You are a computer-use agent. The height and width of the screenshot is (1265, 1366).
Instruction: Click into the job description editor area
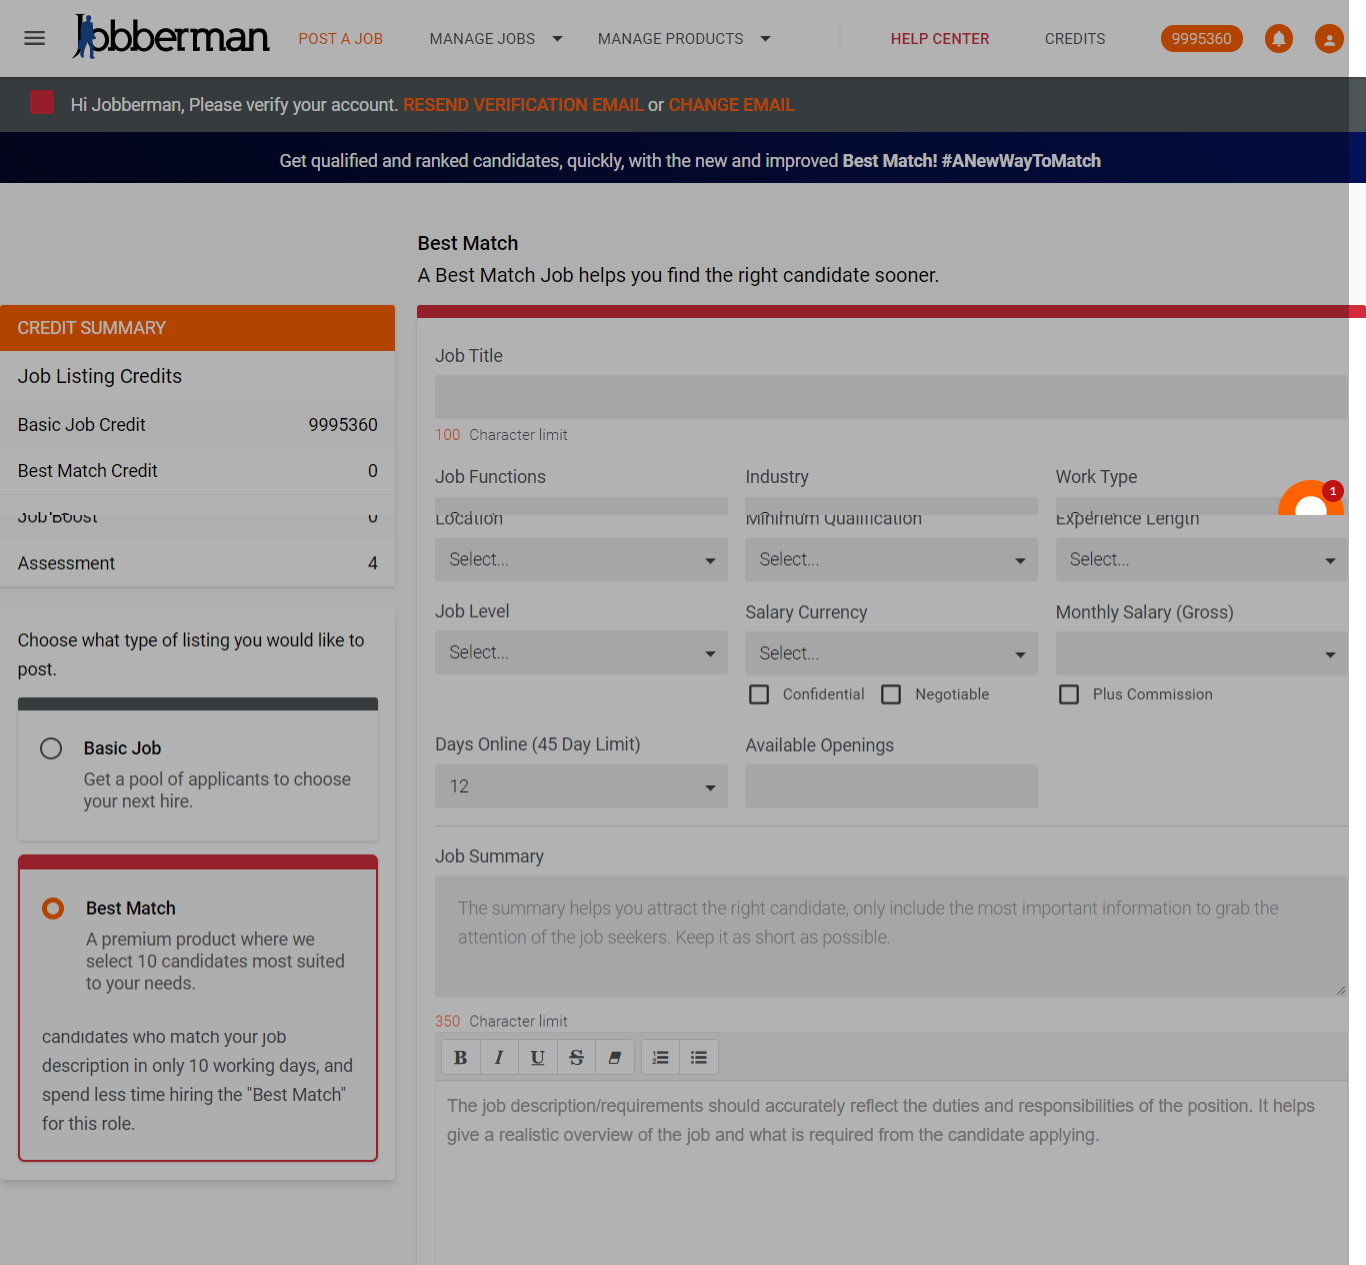coord(891,1172)
